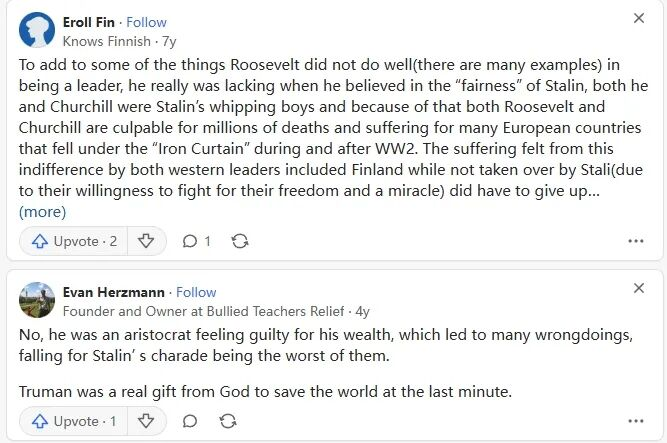667x443 pixels.
Task: Expand the answer via (more) link
Action: [43, 211]
